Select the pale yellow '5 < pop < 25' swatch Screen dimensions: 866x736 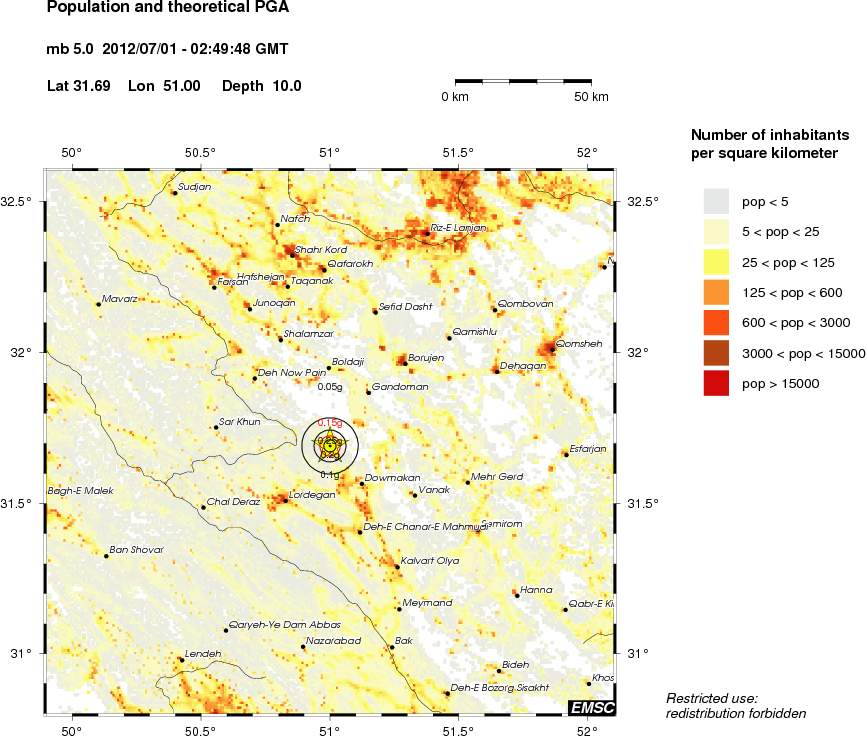716,232
